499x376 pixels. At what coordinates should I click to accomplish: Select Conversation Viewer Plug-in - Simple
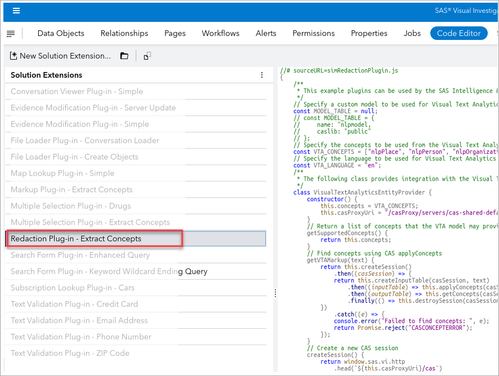(x=136, y=91)
